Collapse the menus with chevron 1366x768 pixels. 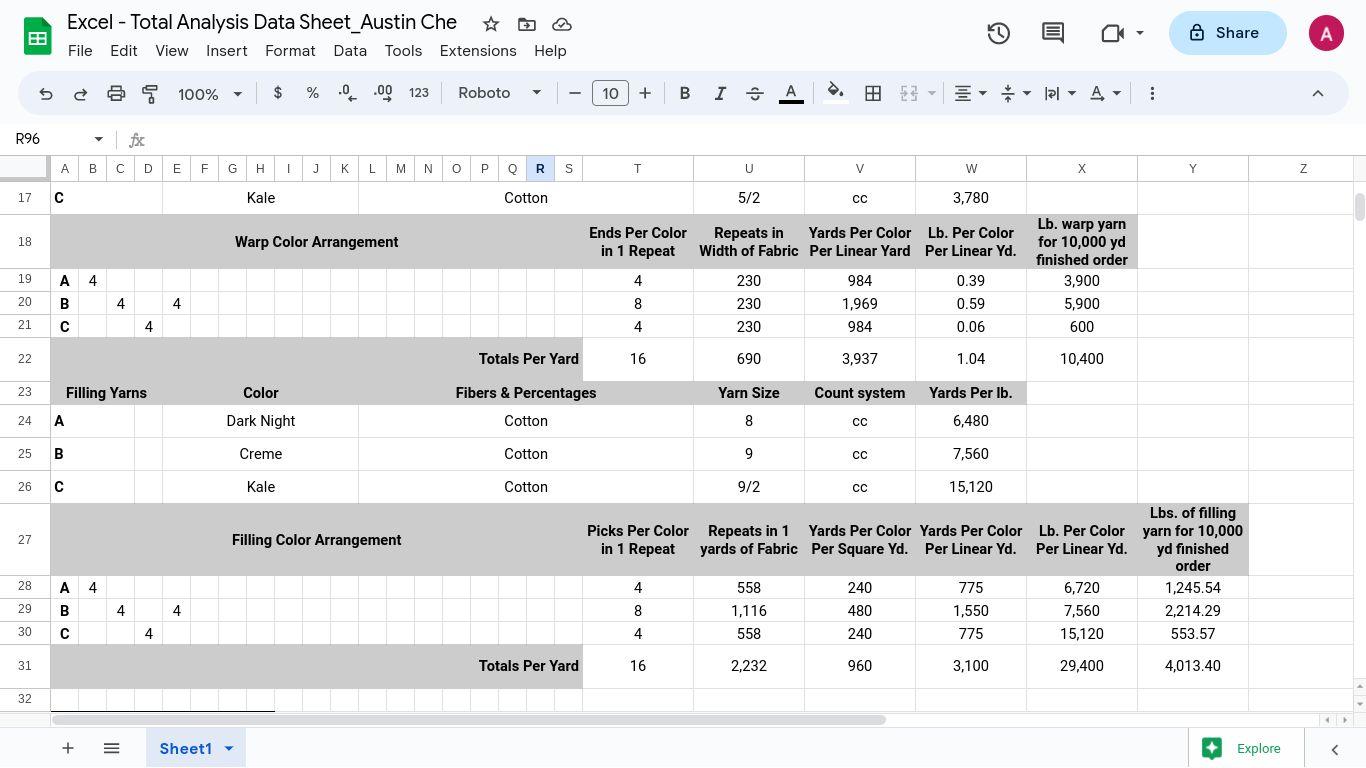(x=1318, y=93)
